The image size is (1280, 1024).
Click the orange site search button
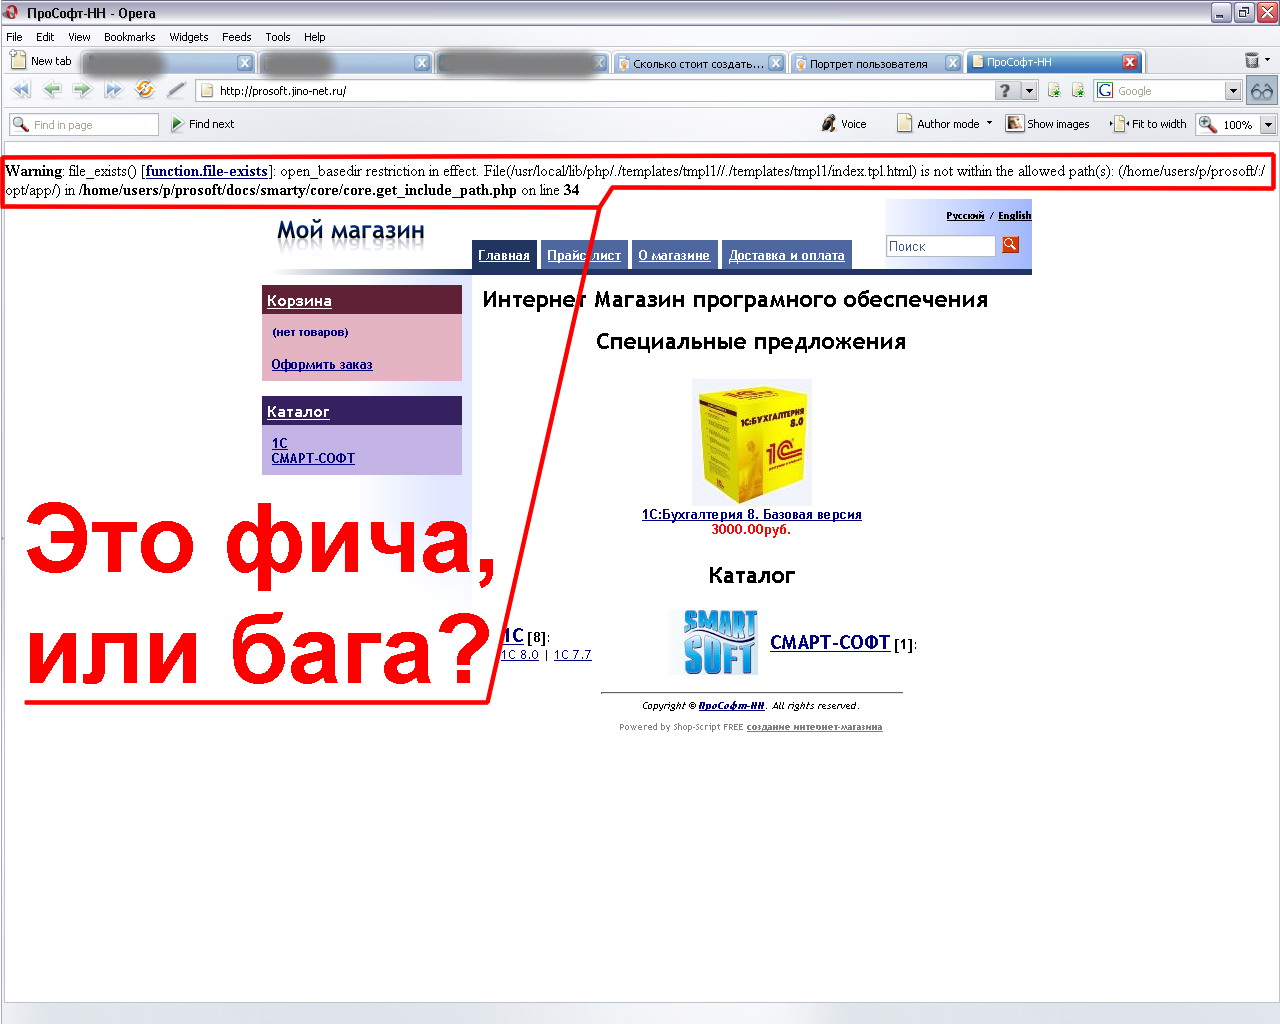pos(1011,244)
